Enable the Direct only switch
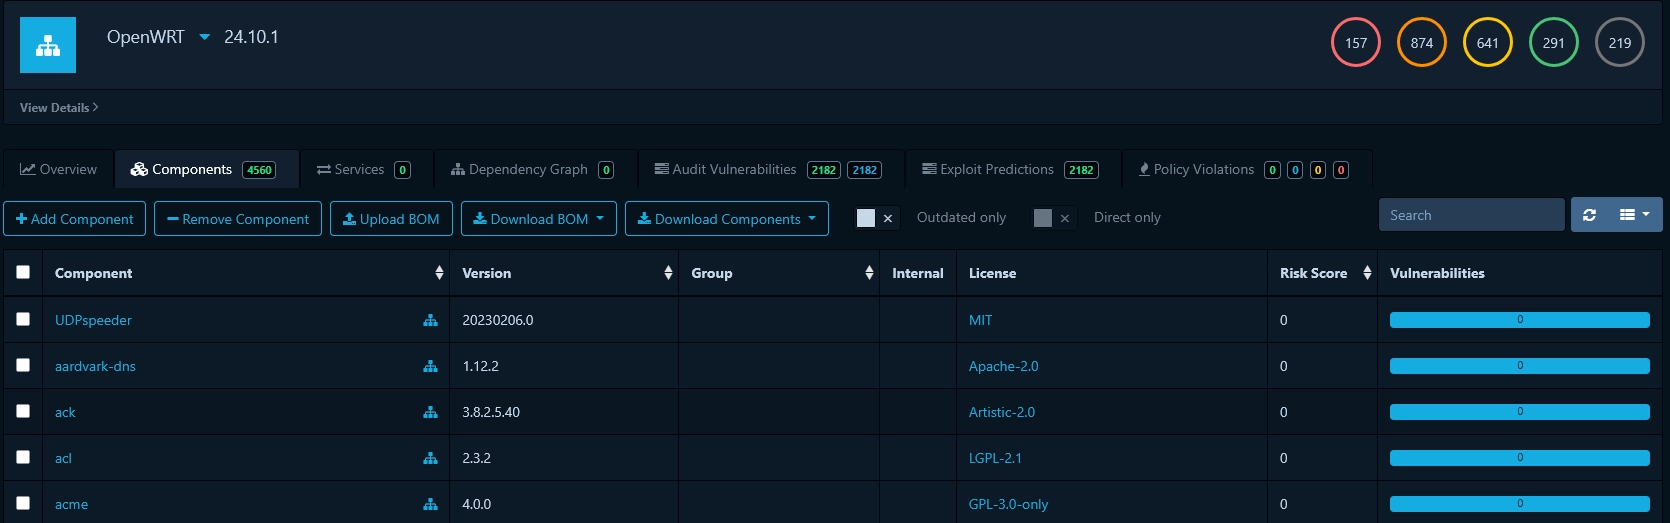 pos(1053,218)
